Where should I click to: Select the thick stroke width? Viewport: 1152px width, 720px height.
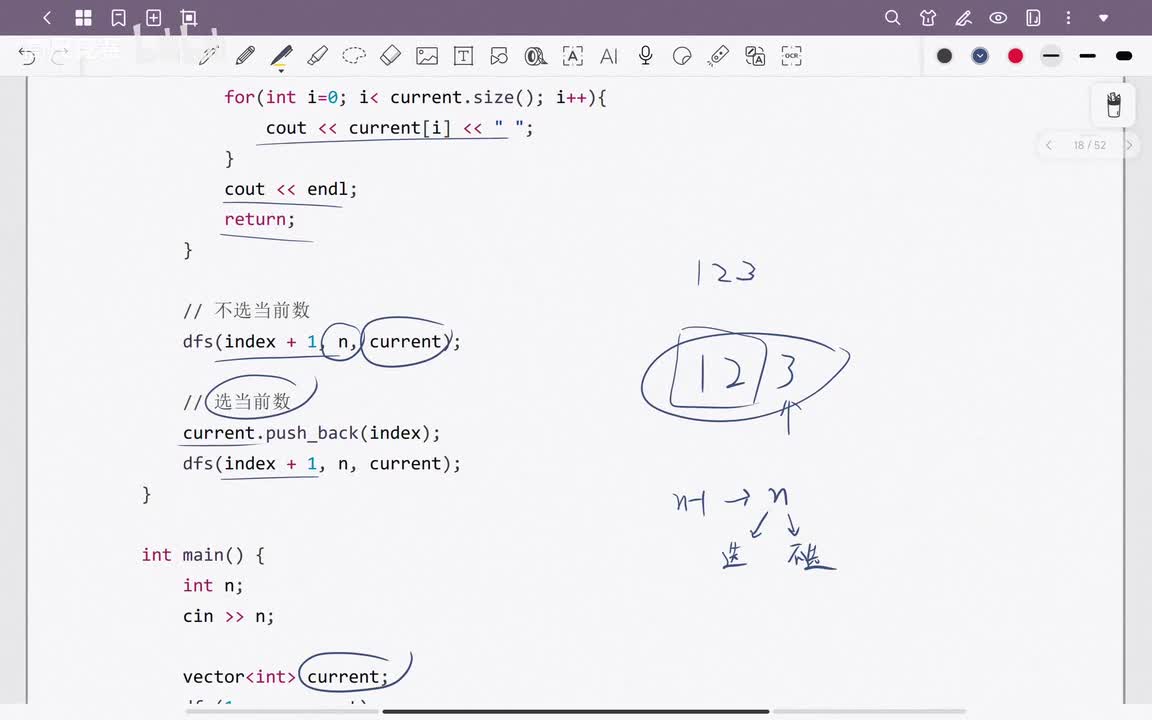point(1123,56)
